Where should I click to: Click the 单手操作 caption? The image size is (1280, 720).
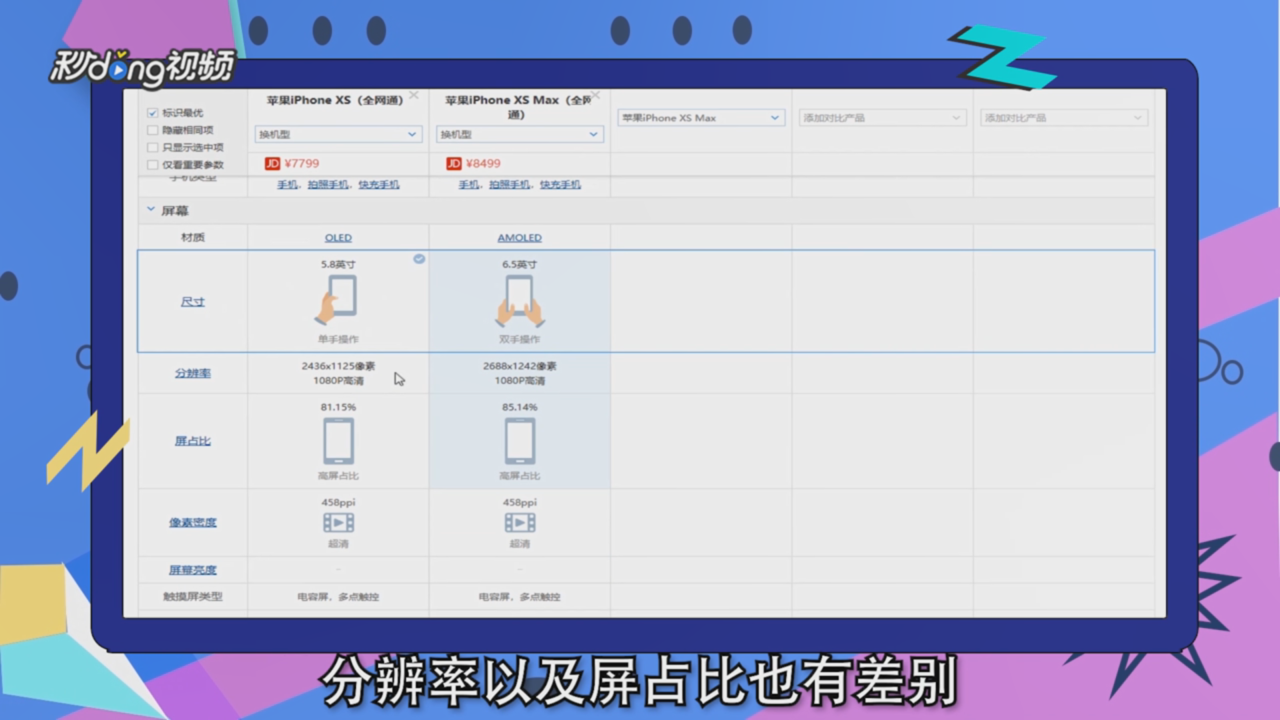(x=338, y=340)
